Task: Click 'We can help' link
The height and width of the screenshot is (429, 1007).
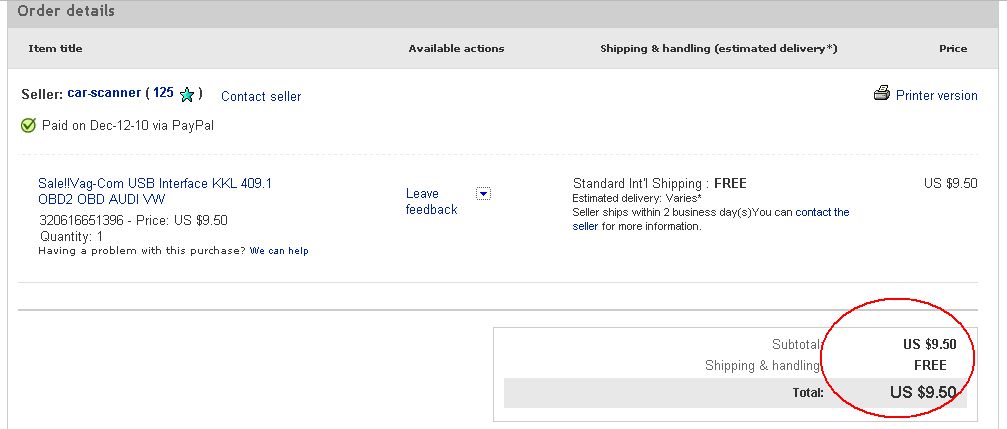Action: (x=279, y=251)
